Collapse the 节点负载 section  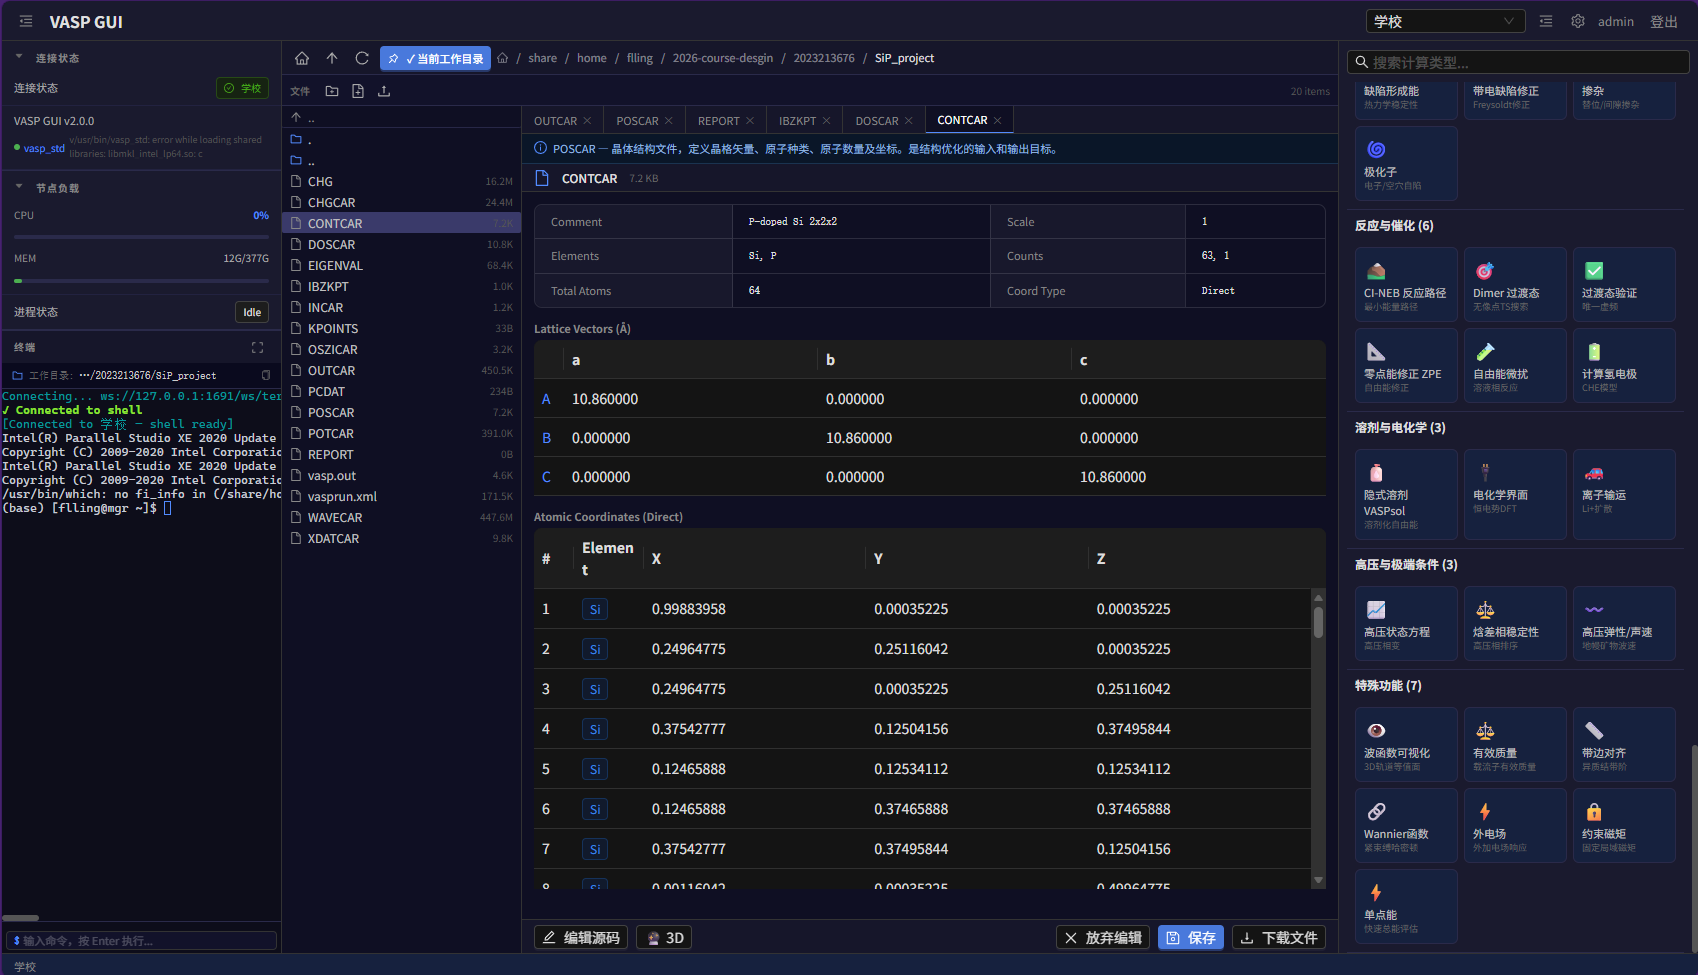pos(19,187)
